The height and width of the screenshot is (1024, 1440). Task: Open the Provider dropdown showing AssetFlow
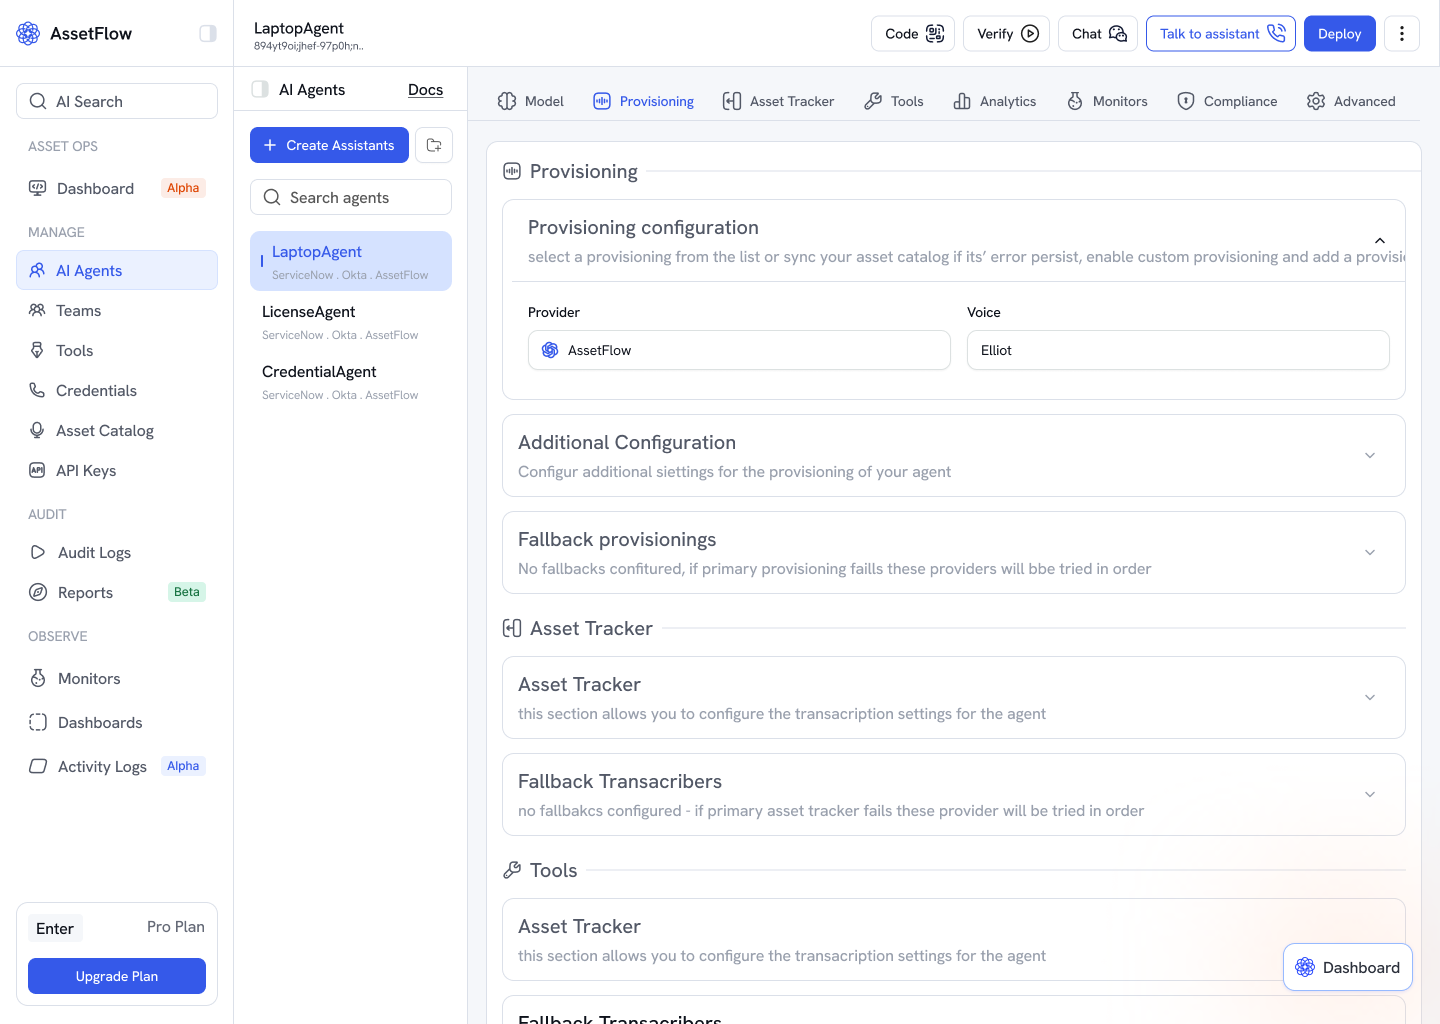(x=739, y=350)
